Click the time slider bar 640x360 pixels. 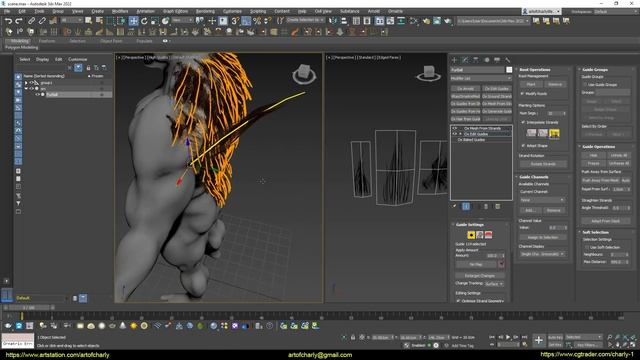pyautogui.click(x=29, y=307)
